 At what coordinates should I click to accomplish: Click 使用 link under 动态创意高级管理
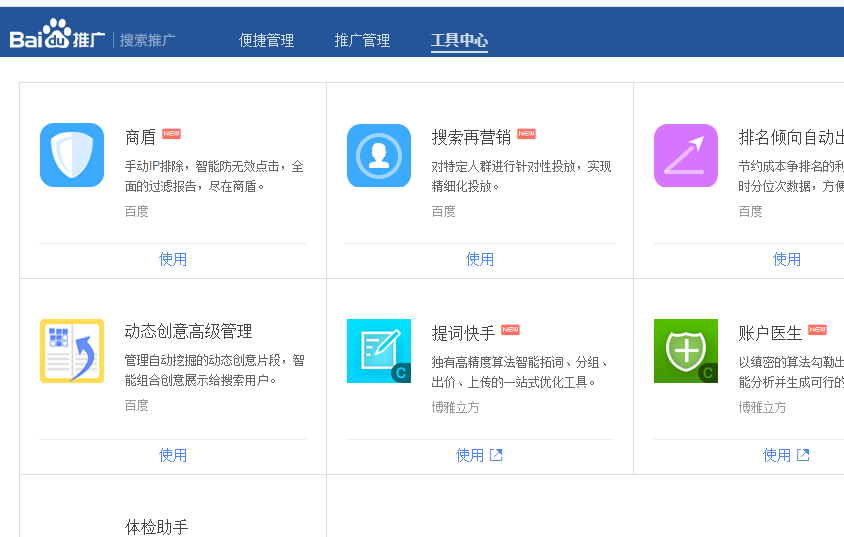(x=173, y=455)
